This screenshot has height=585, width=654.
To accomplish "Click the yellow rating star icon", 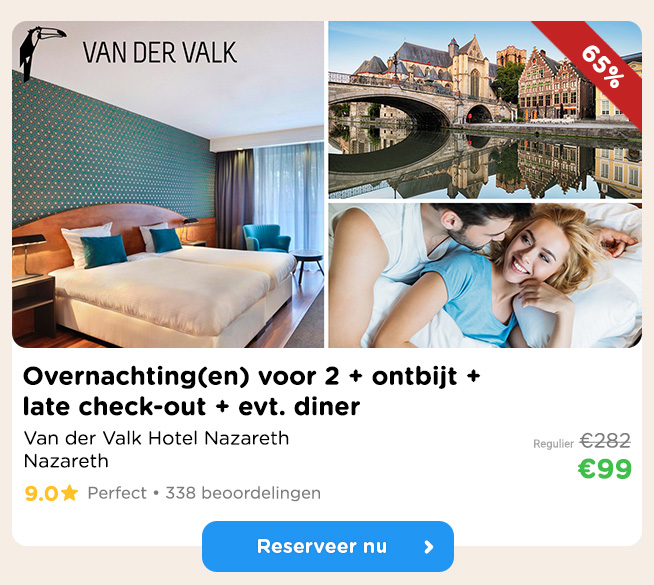I will tap(69, 493).
